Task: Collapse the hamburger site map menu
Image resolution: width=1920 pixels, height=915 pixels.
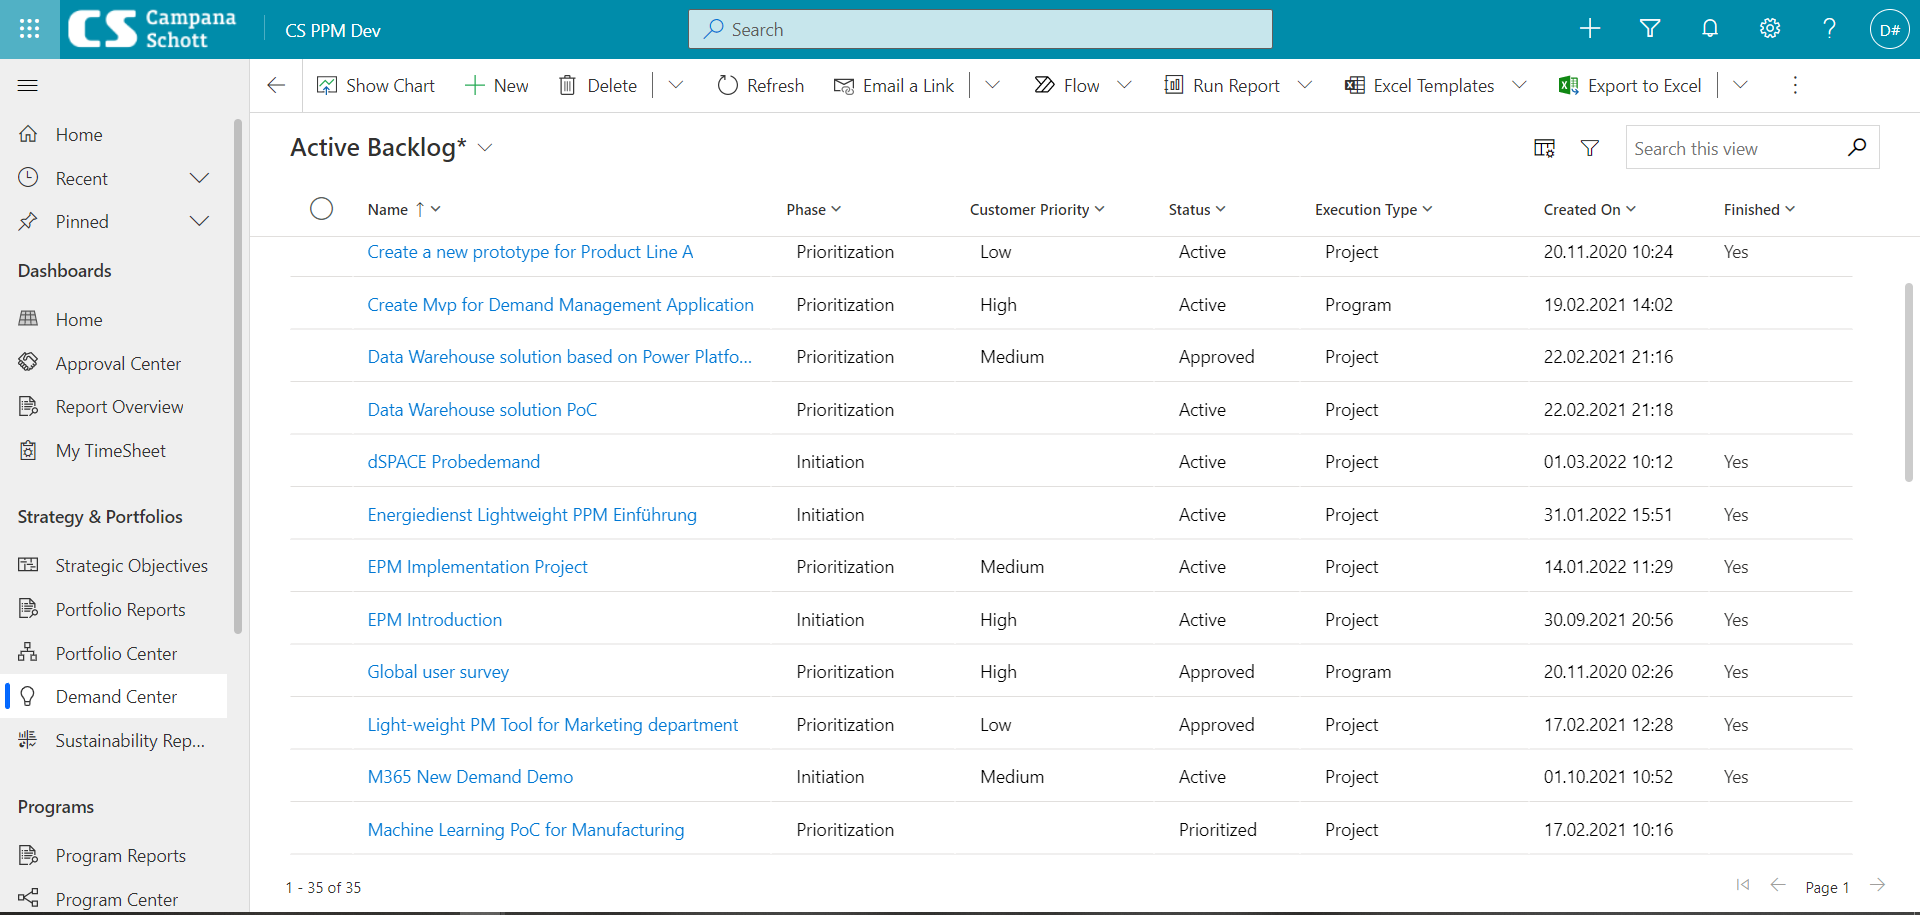Action: (x=28, y=86)
